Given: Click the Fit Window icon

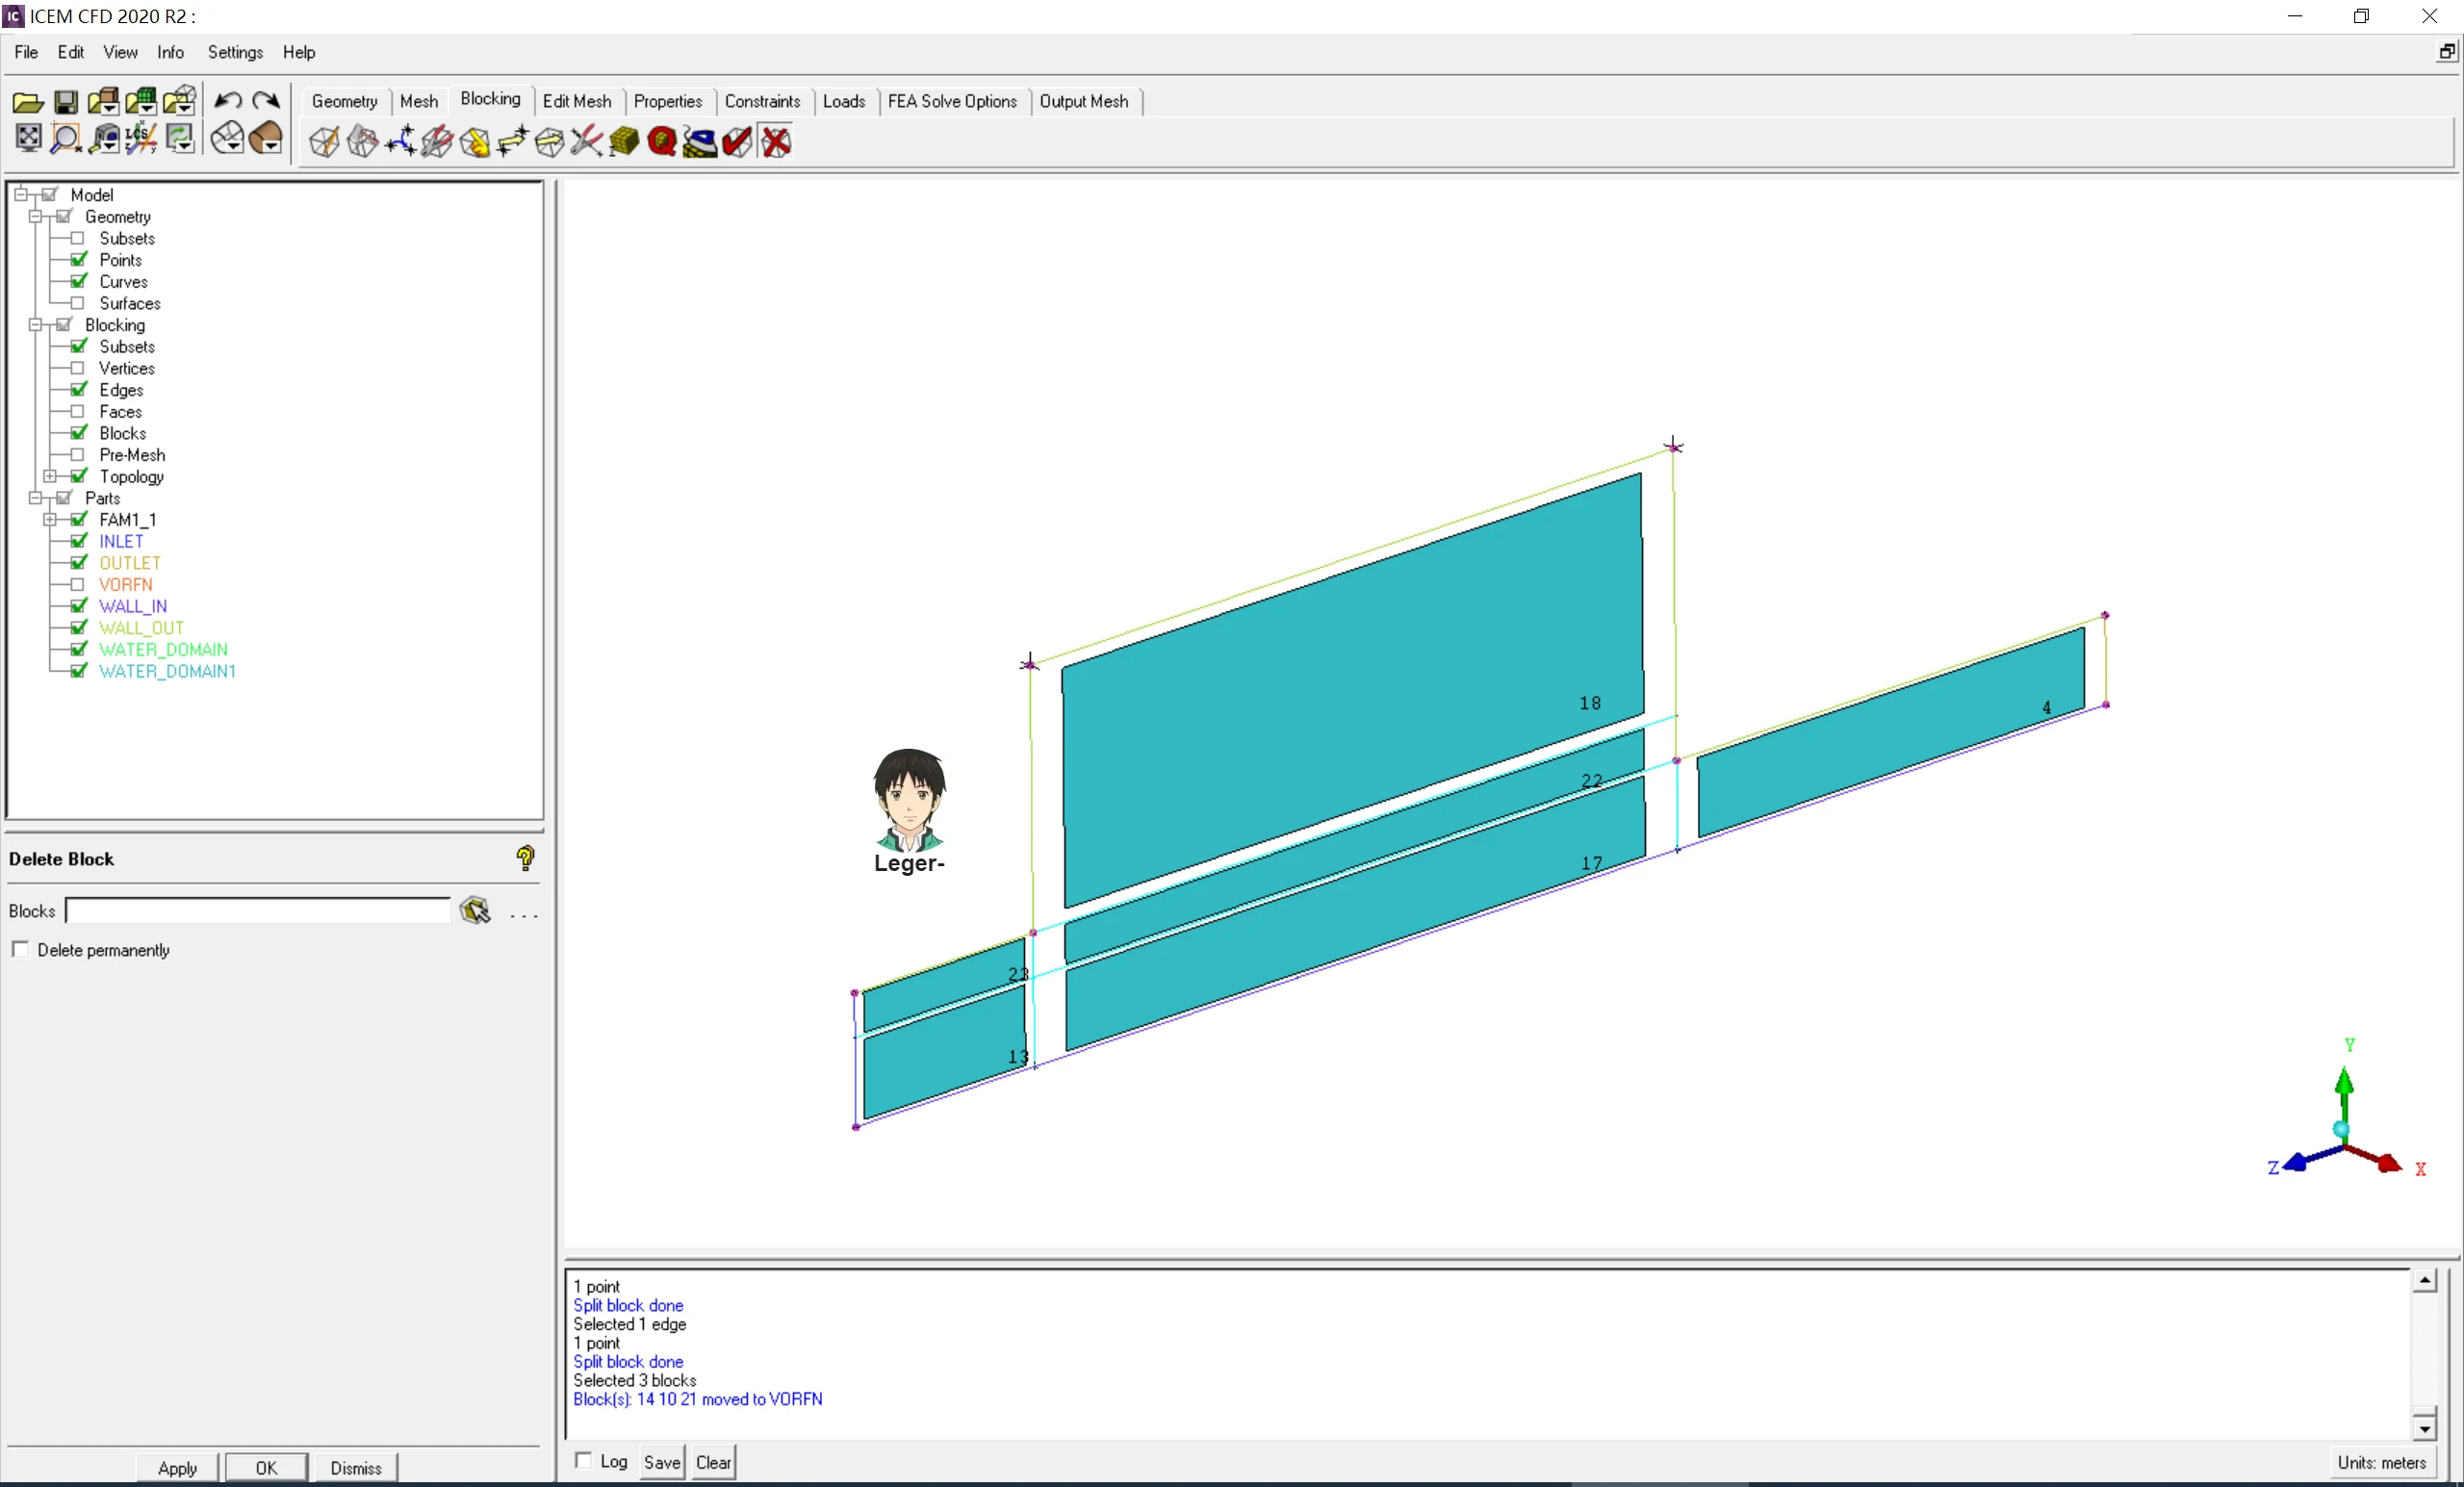Looking at the screenshot, I should [28, 138].
